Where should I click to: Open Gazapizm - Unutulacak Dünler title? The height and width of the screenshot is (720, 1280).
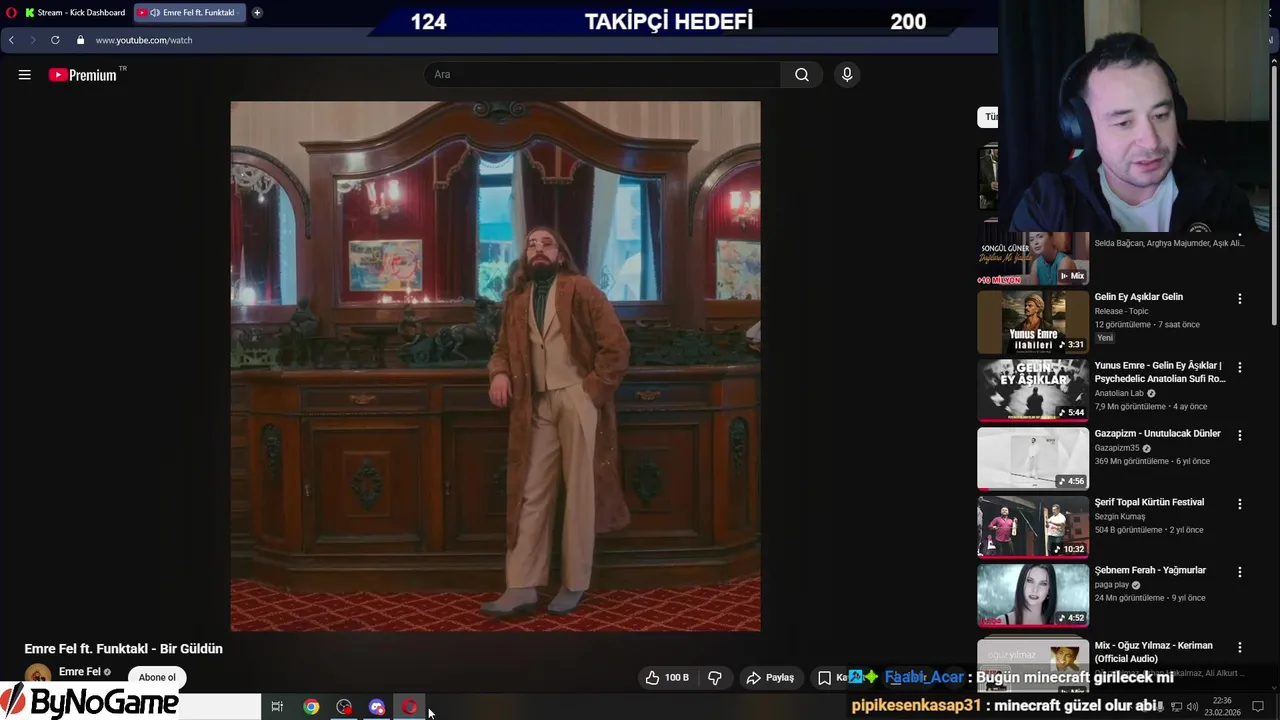tap(1157, 434)
